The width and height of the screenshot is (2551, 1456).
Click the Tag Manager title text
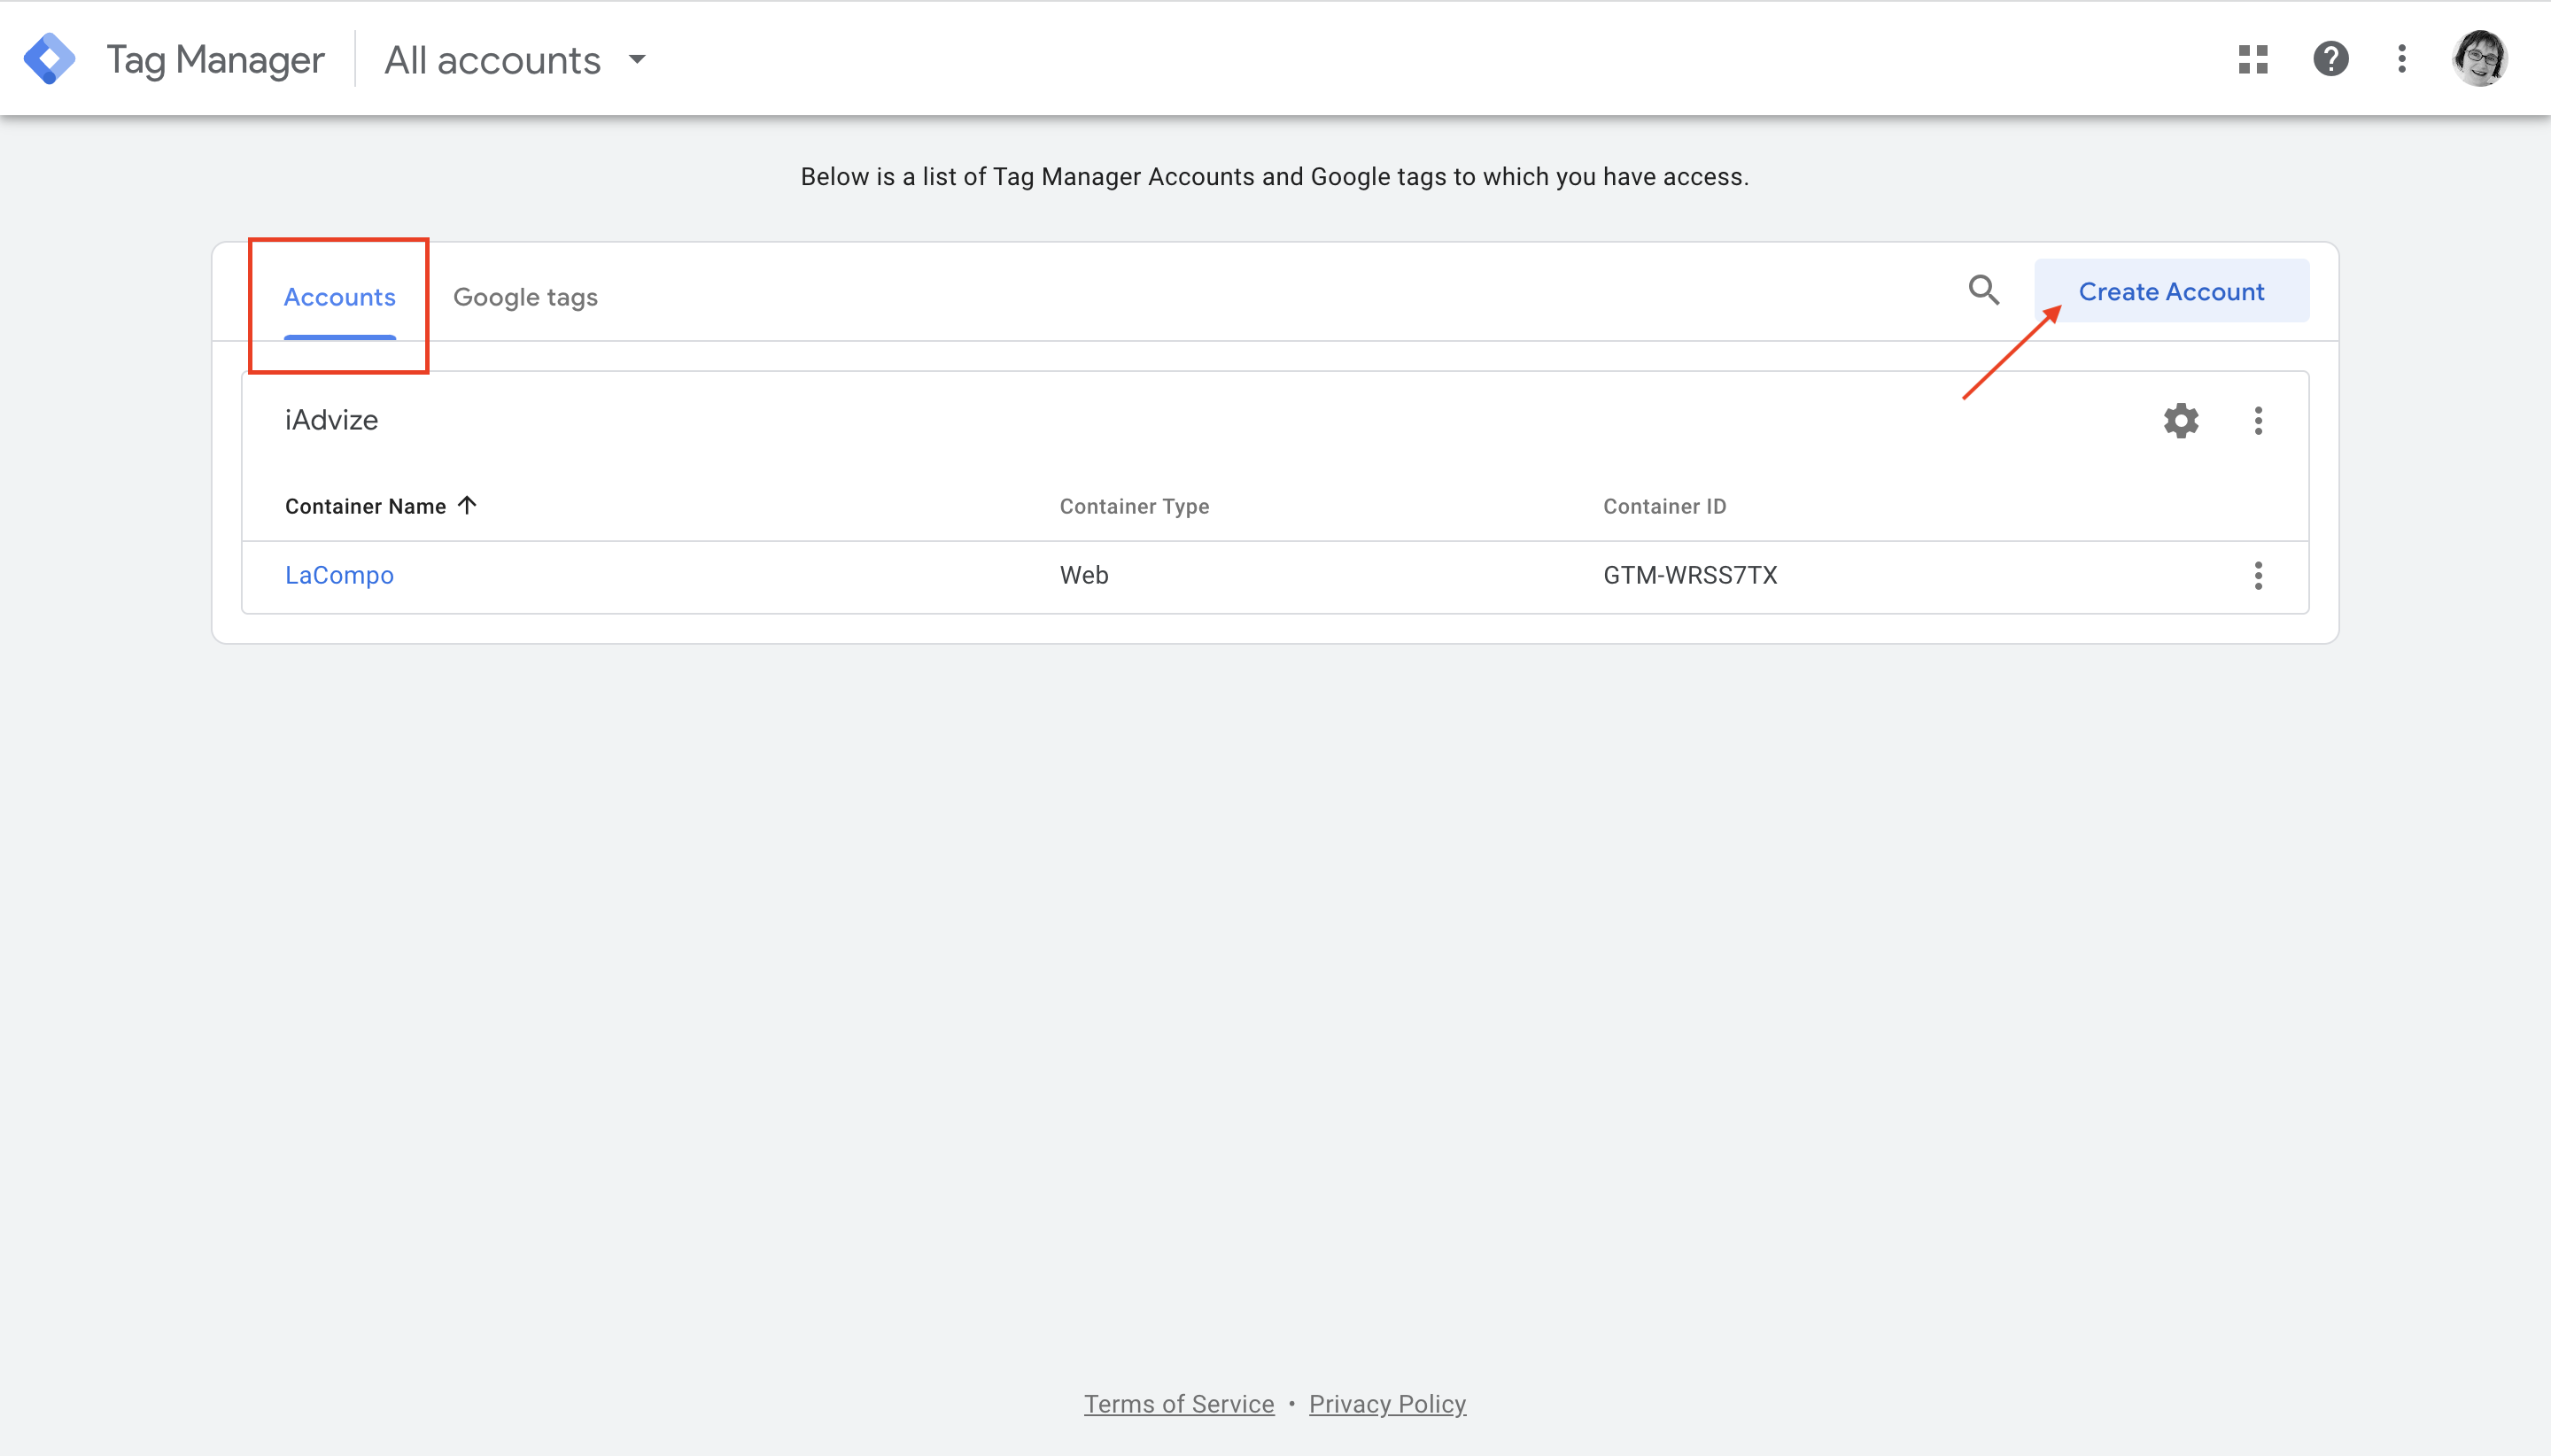pos(215,60)
